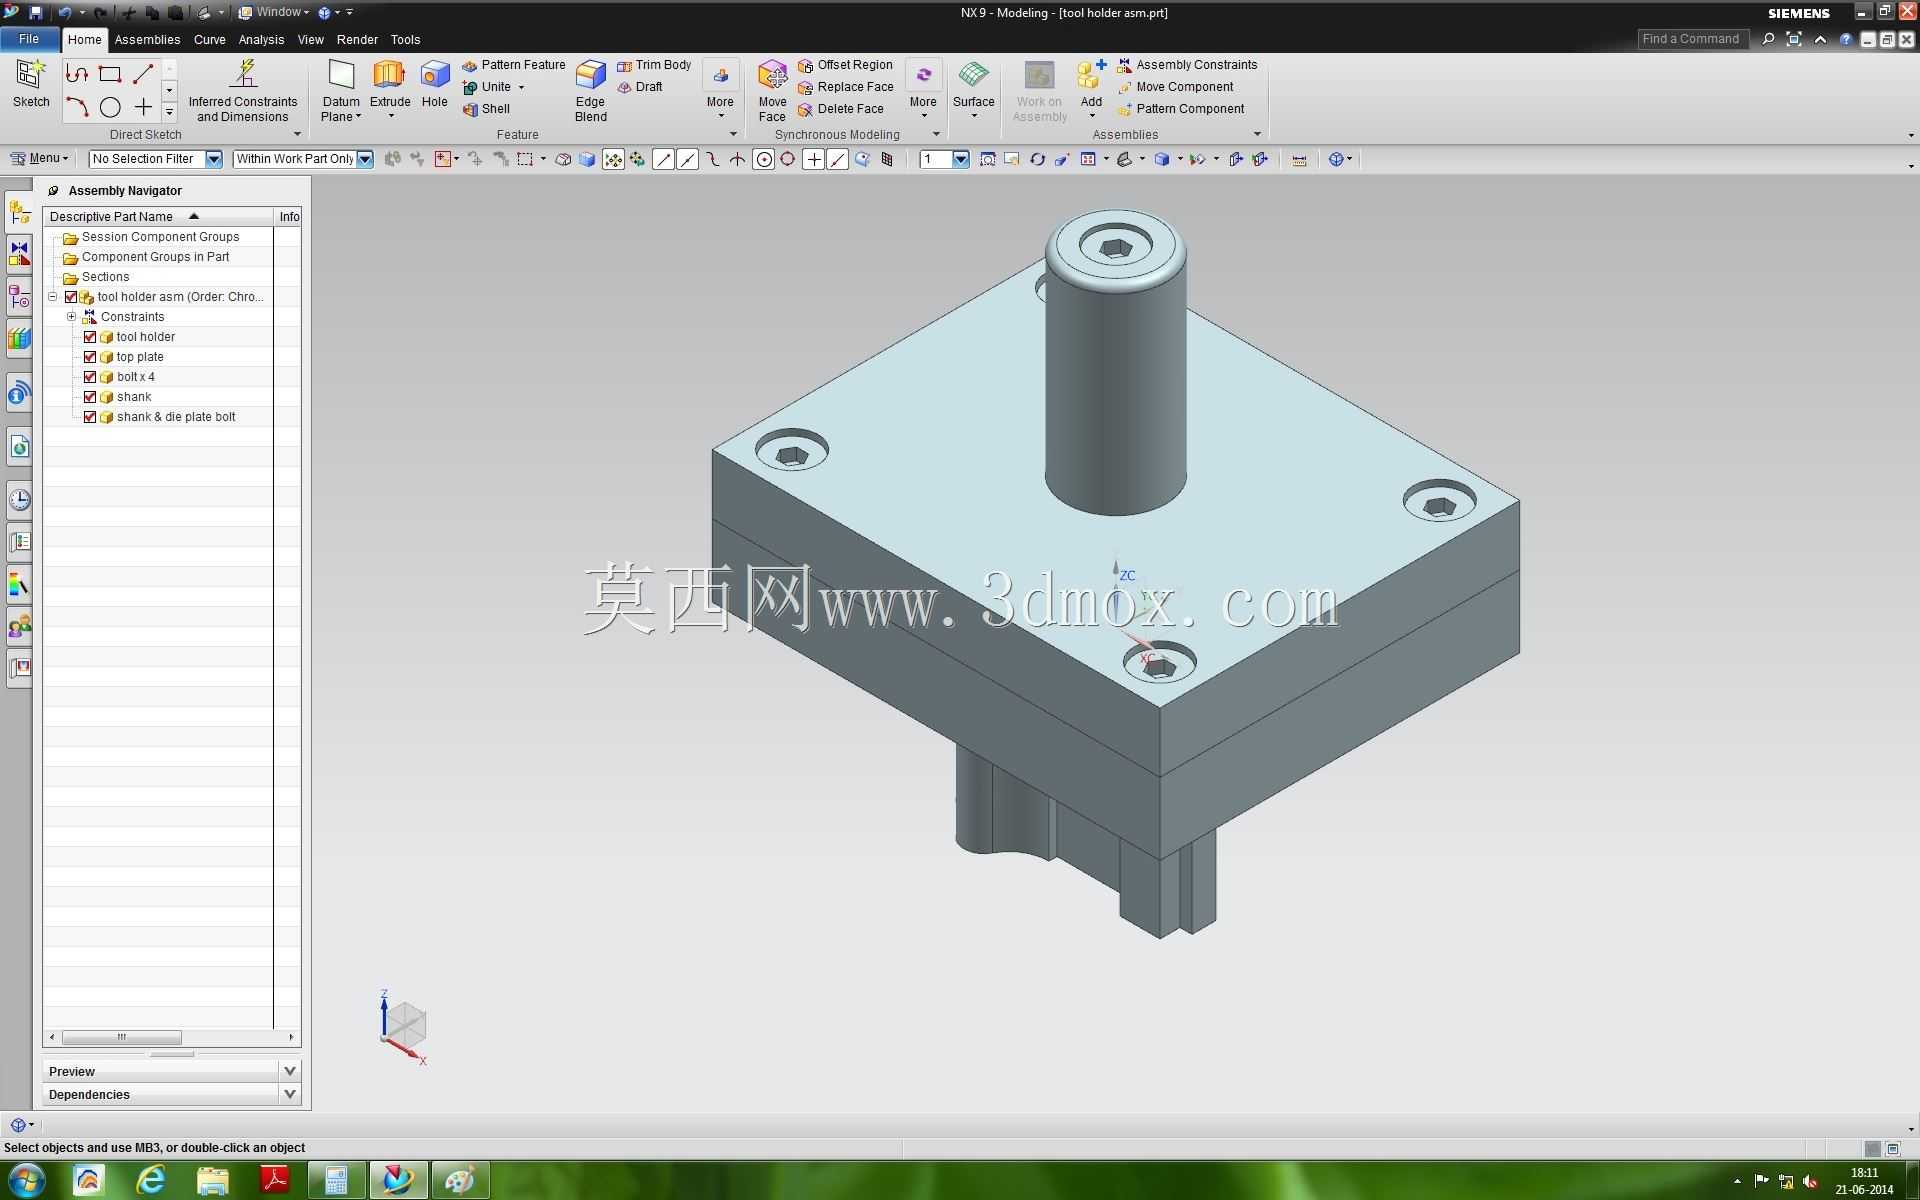Click the taskbar clock
The width and height of the screenshot is (1920, 1200).
1864,1181
